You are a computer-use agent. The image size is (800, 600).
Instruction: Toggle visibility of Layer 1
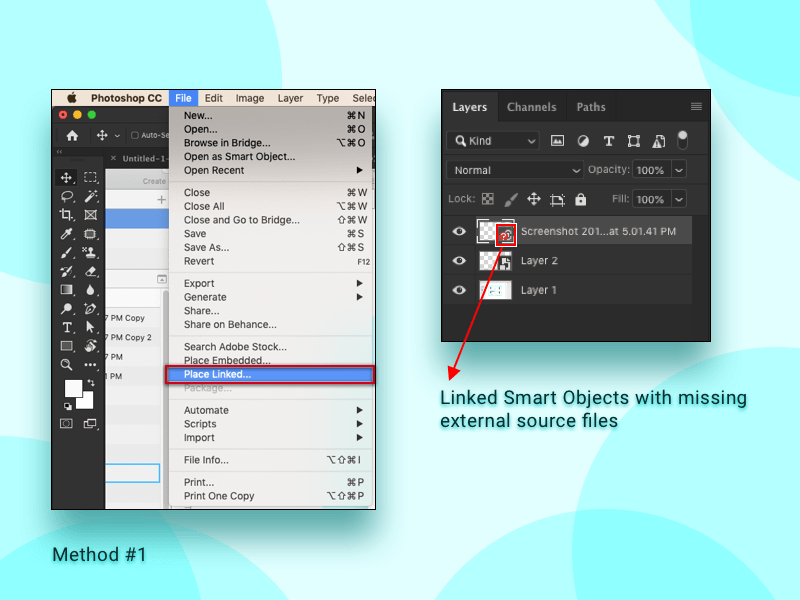pyautogui.click(x=459, y=290)
